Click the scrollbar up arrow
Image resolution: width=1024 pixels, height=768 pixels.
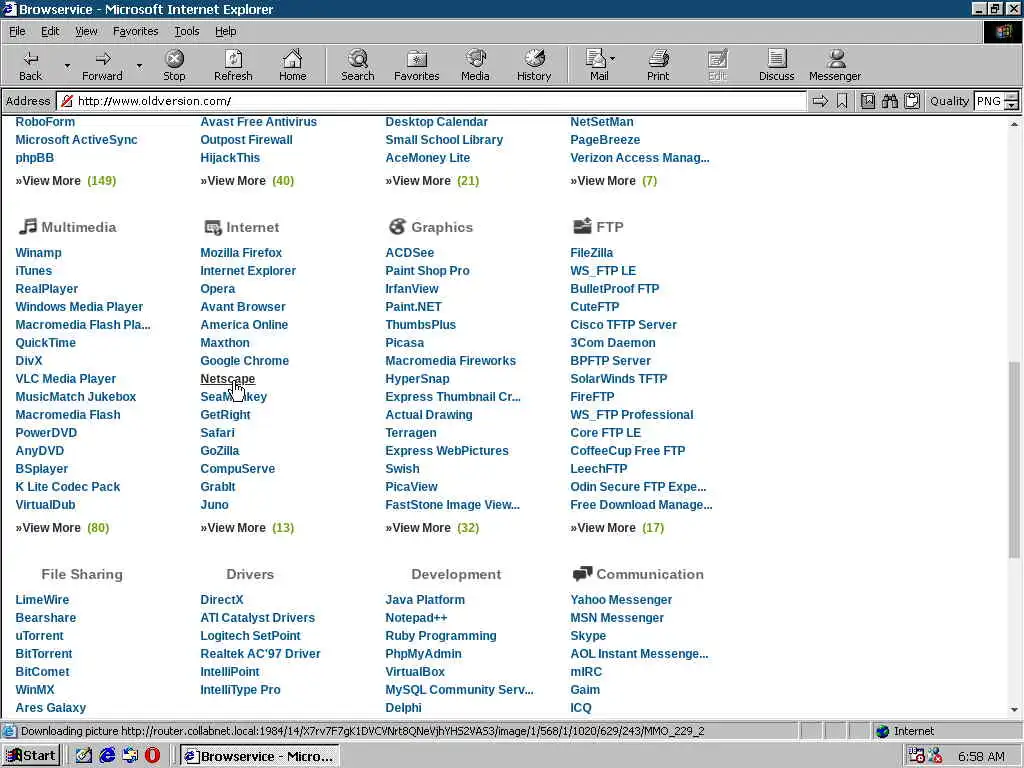click(x=1014, y=123)
